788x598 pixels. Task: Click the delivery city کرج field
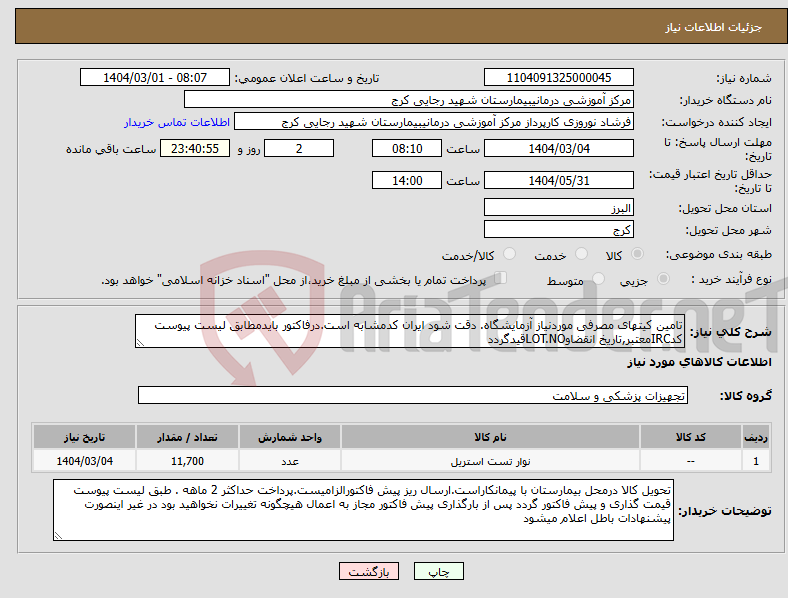pos(558,230)
